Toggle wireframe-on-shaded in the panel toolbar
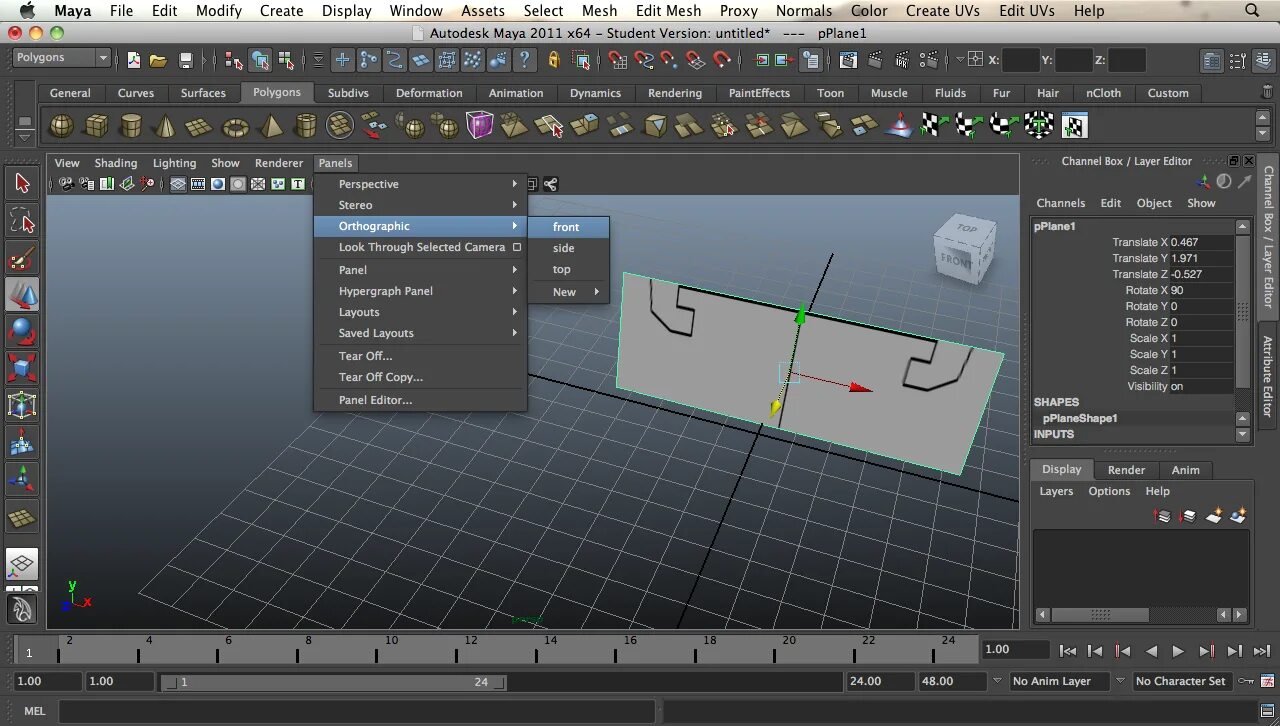 [x=176, y=184]
